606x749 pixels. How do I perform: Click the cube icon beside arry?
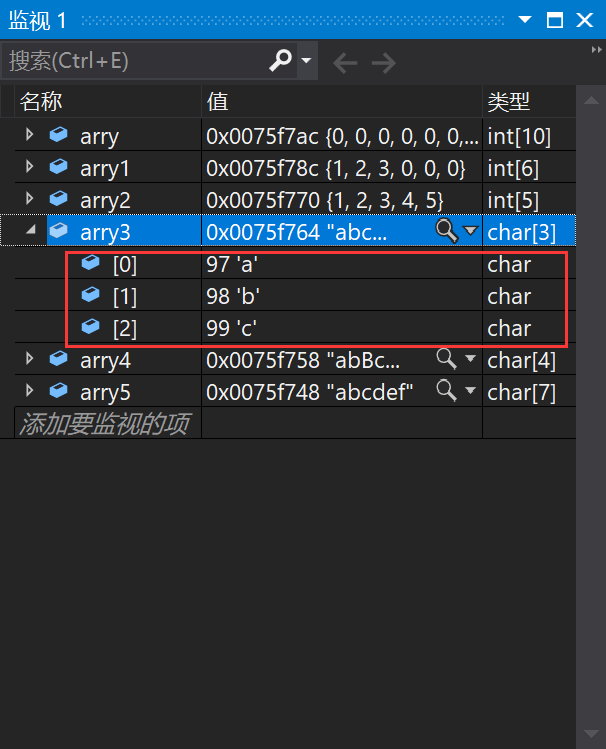(x=59, y=134)
